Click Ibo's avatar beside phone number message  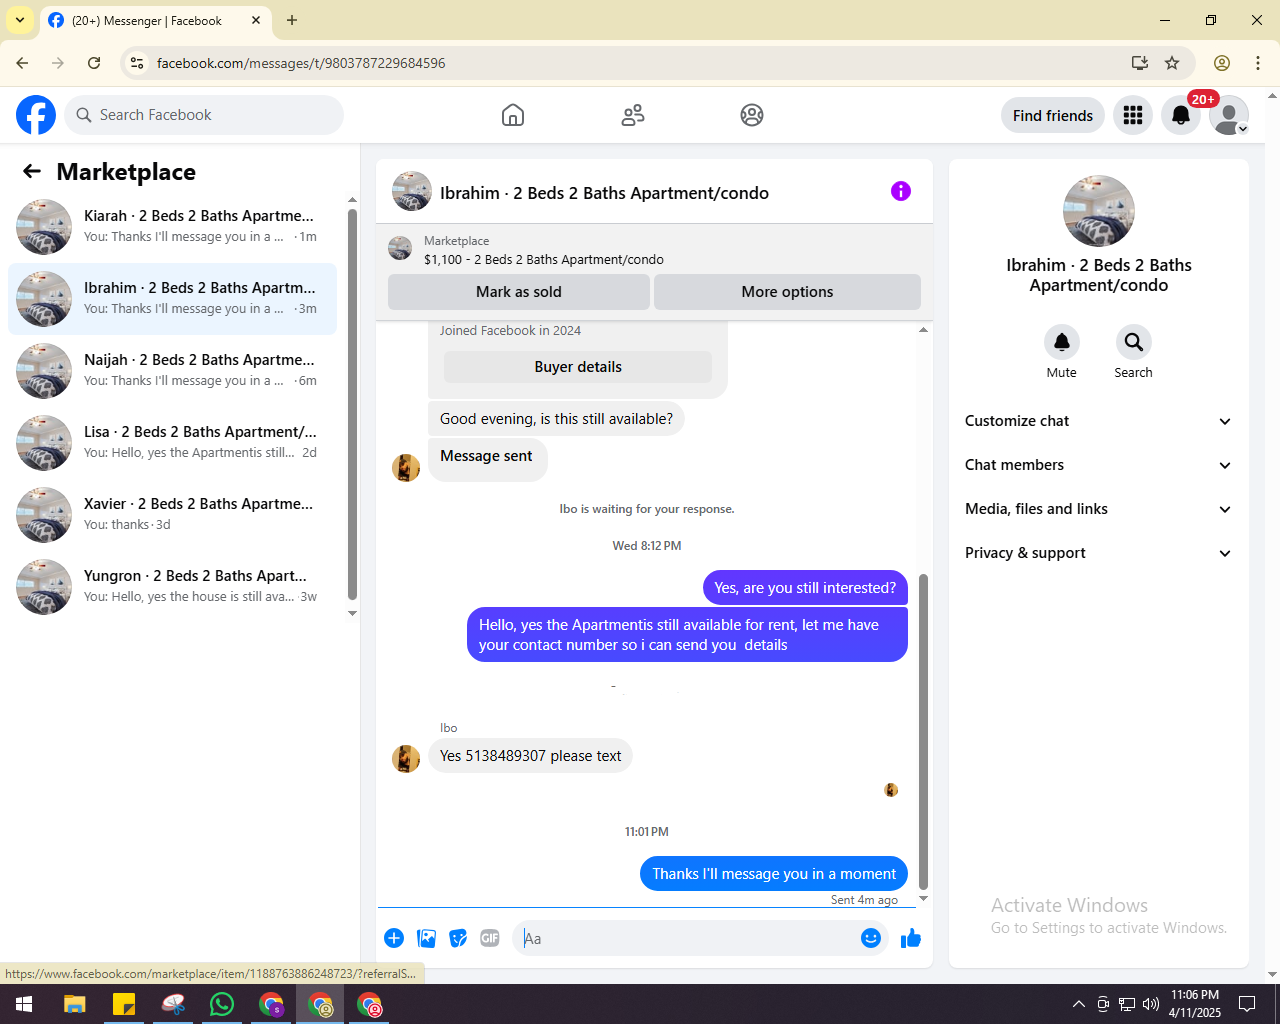(406, 758)
